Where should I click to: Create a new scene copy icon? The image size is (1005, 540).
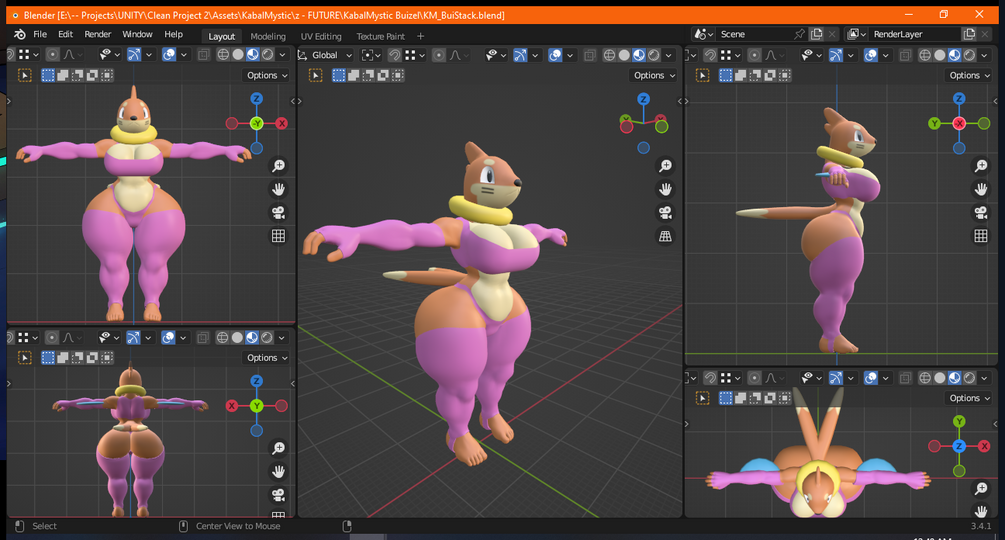816,35
